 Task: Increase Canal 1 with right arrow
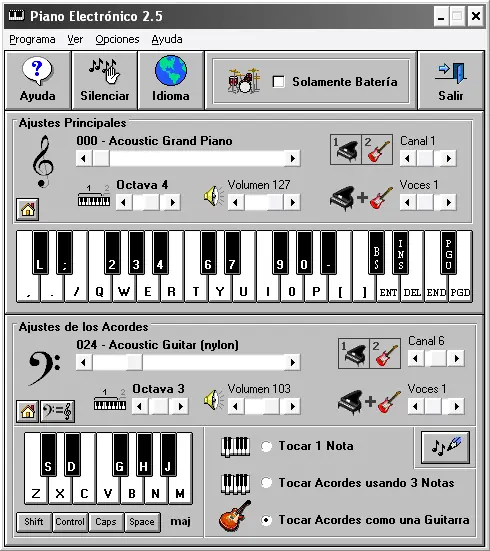[449, 158]
